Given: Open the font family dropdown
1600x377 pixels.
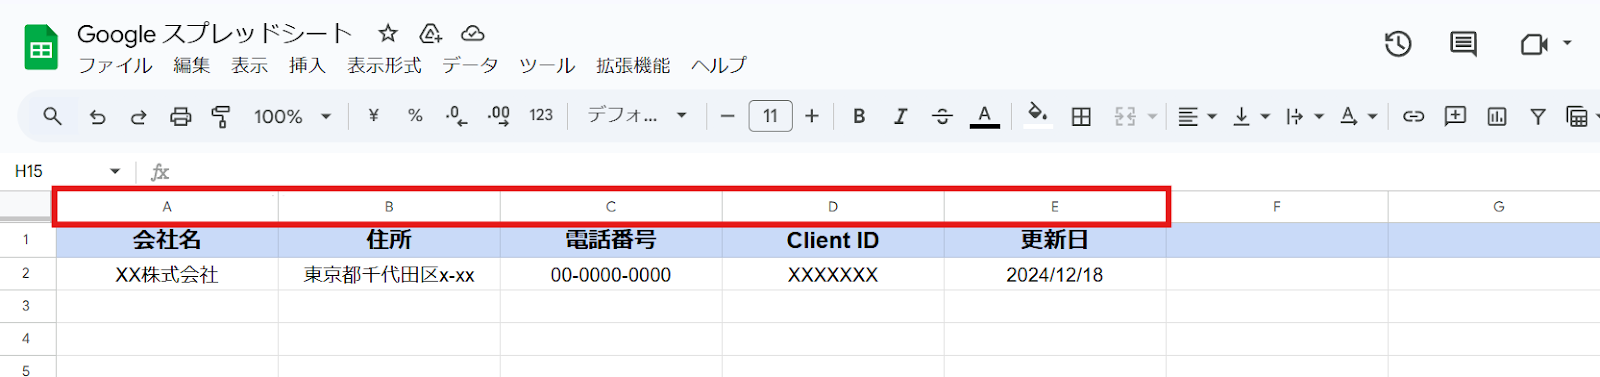Looking at the screenshot, I should (x=637, y=116).
